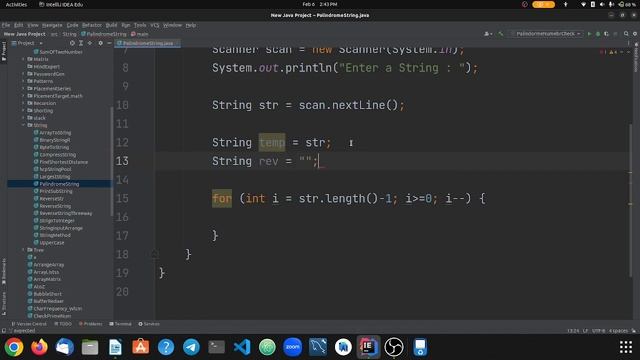
Task: Run with coverage from the toolbar
Action: pos(607,34)
